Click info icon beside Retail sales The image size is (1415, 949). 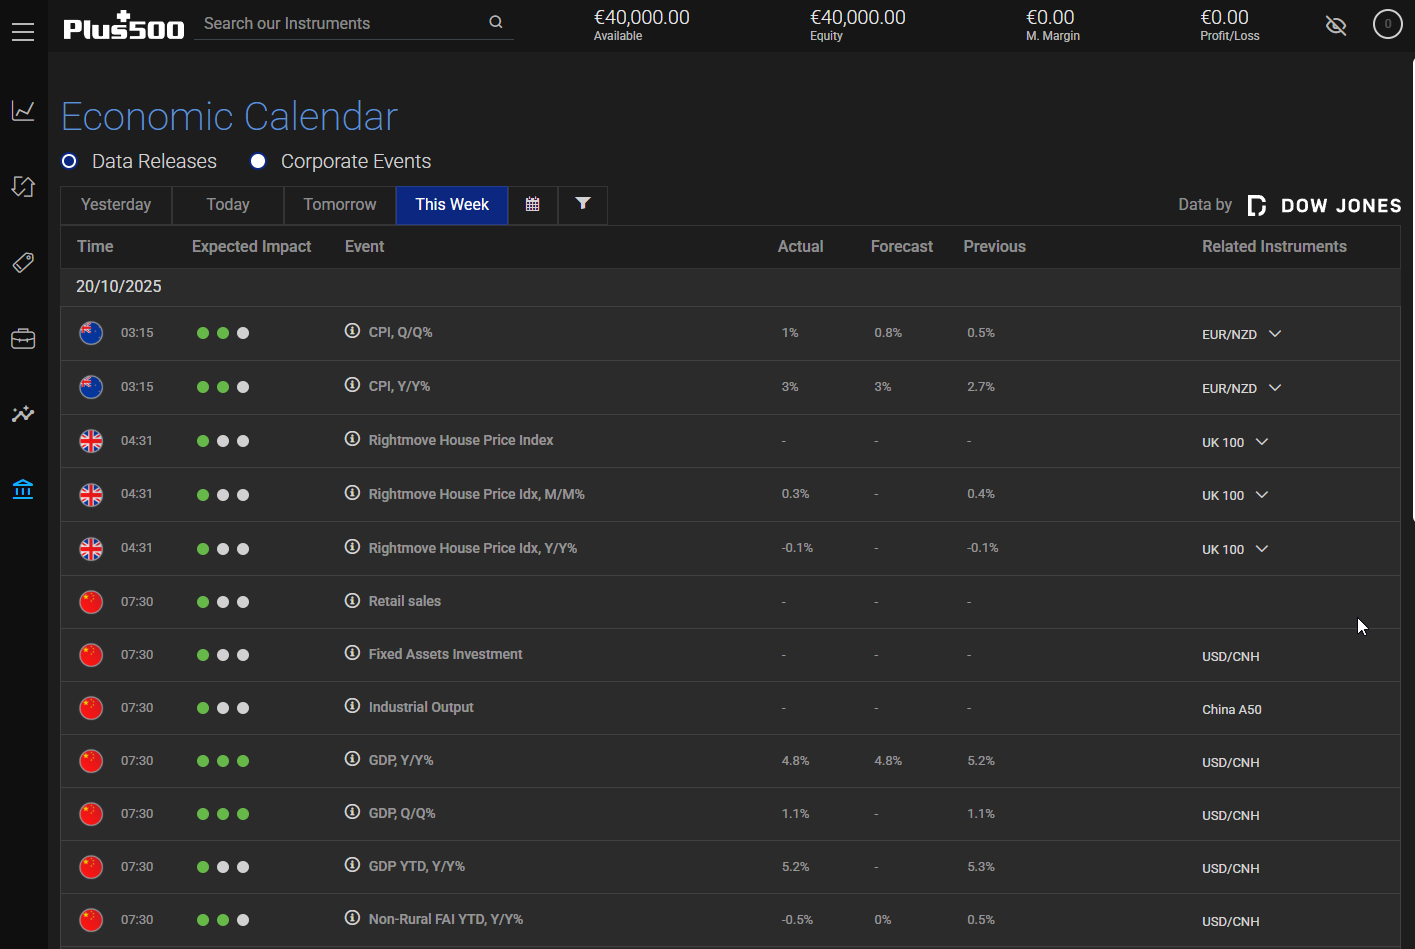tap(352, 600)
